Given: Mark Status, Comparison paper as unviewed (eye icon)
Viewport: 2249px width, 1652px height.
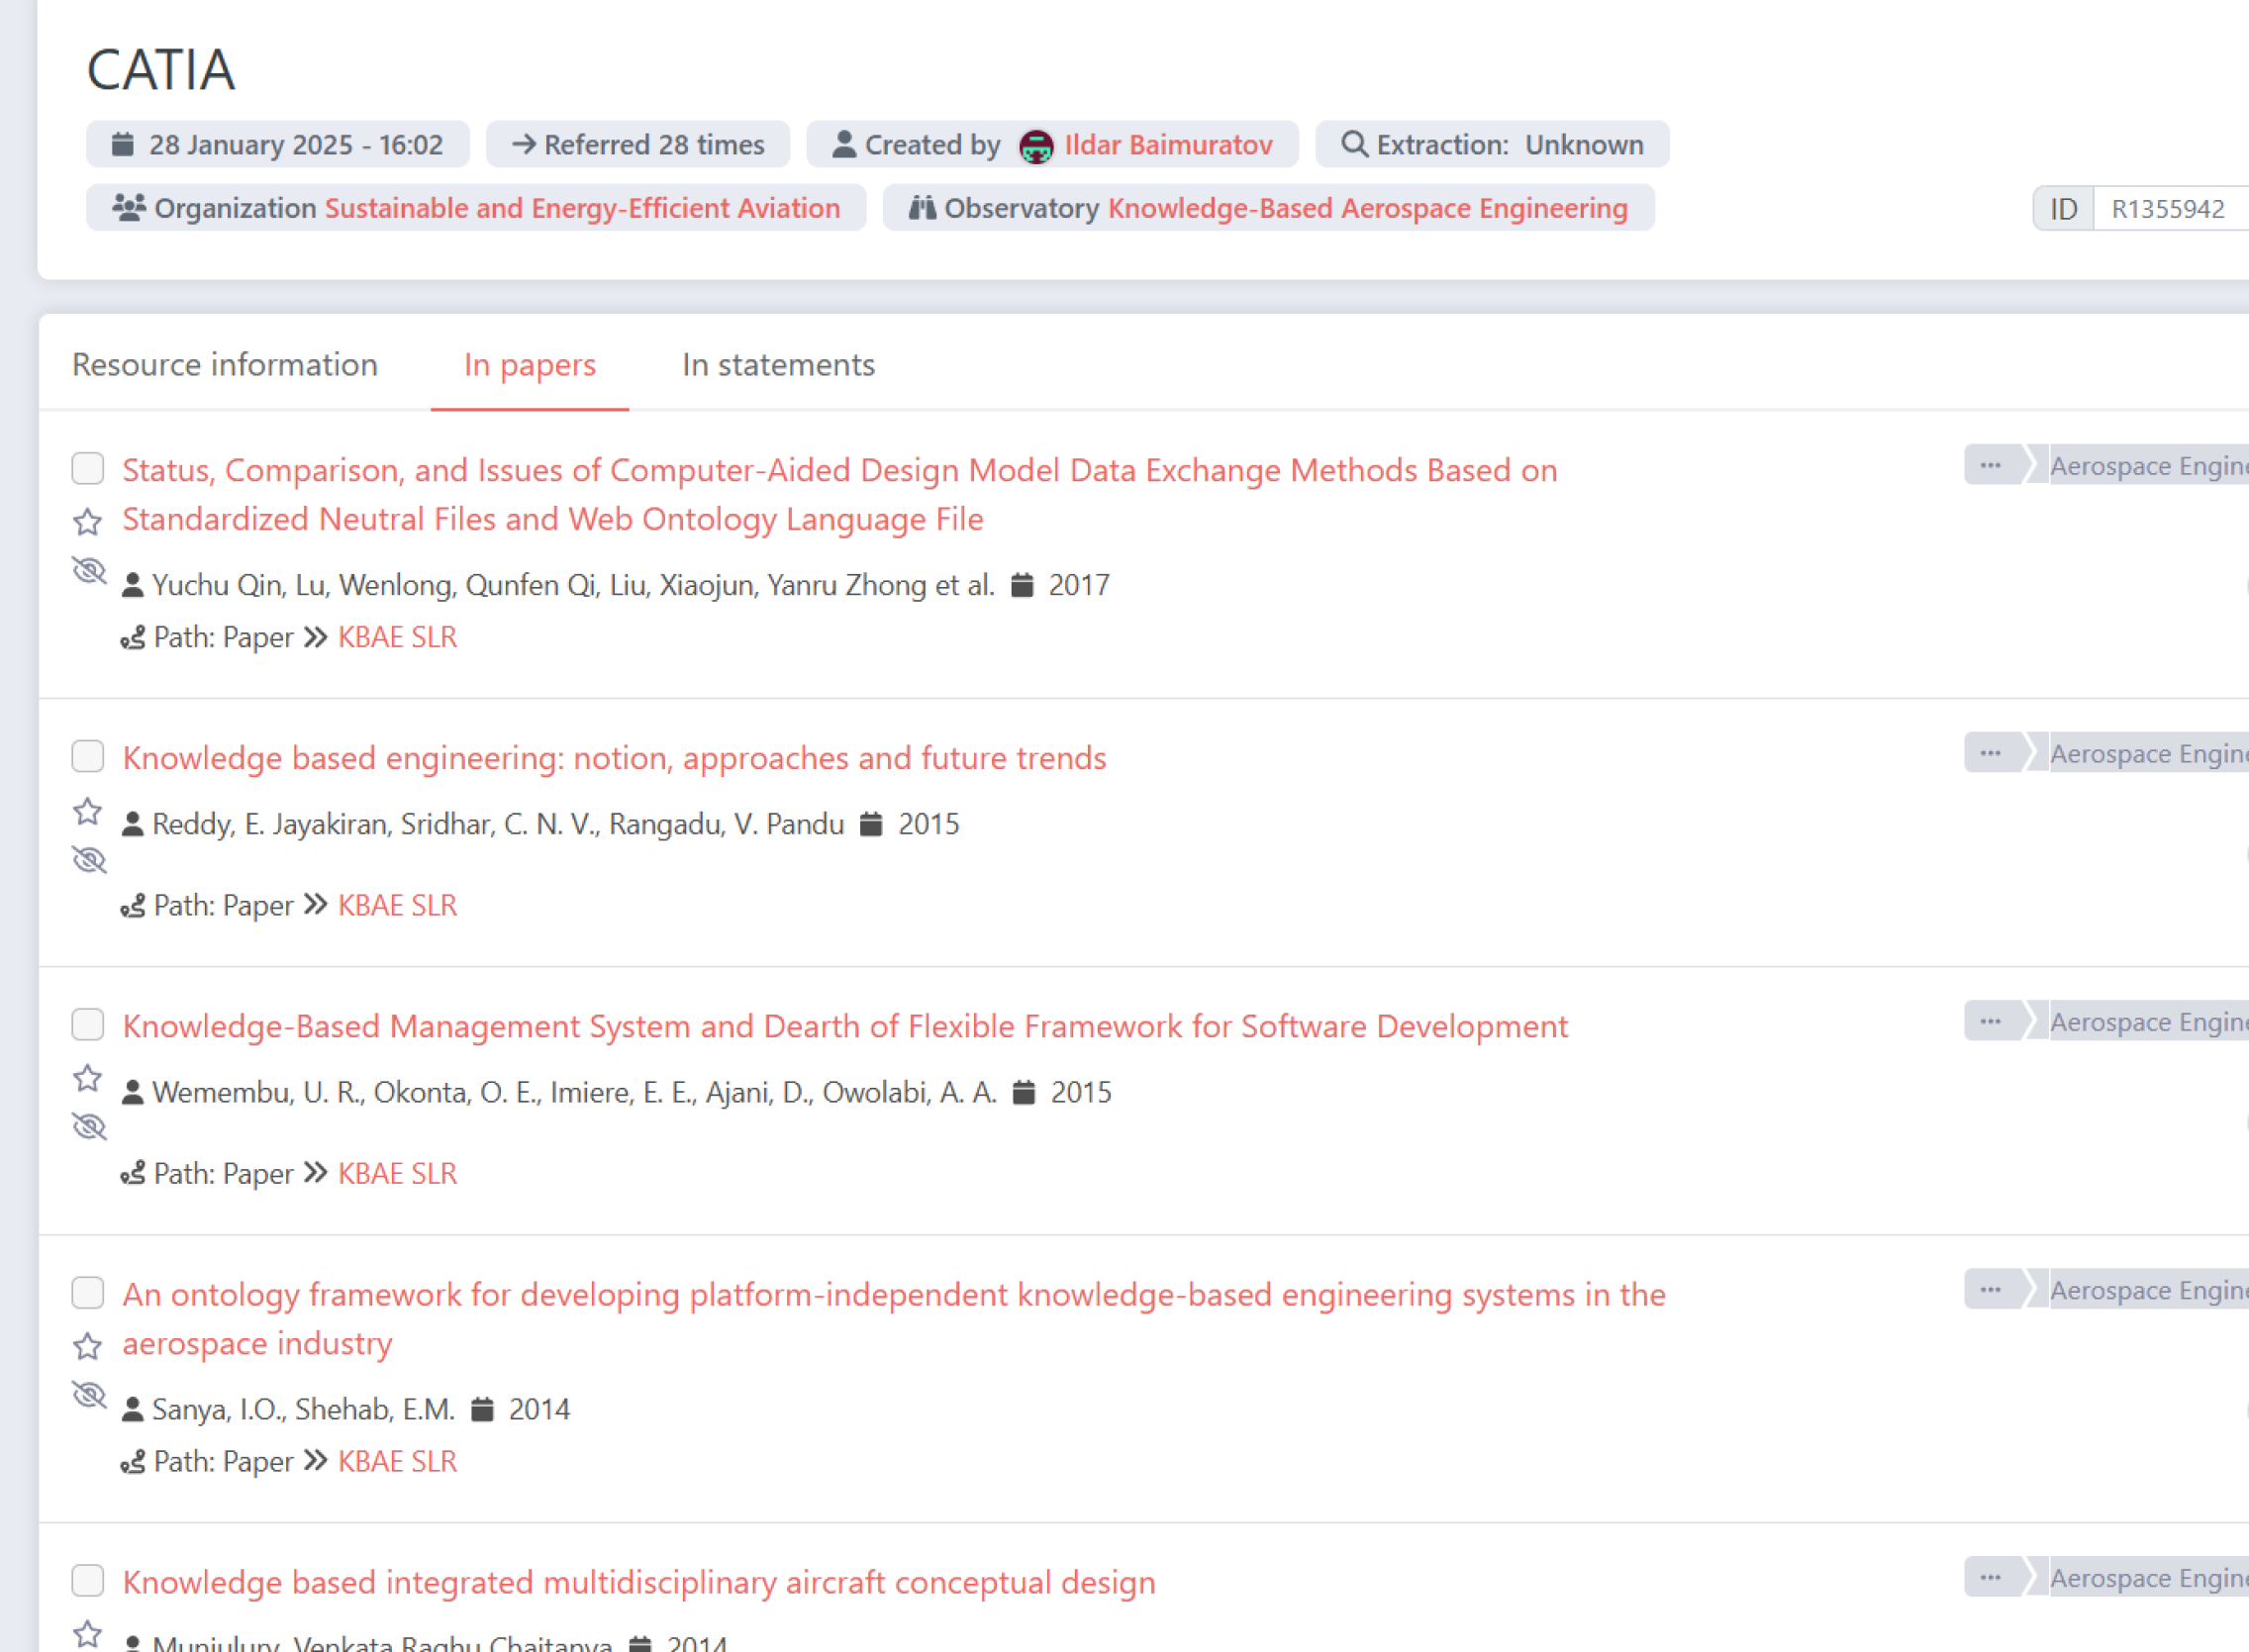Looking at the screenshot, I should coord(89,571).
